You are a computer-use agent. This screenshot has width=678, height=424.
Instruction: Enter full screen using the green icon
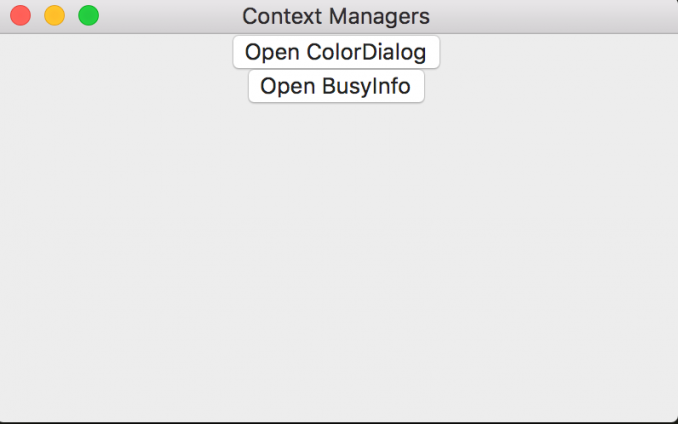click(x=88, y=16)
